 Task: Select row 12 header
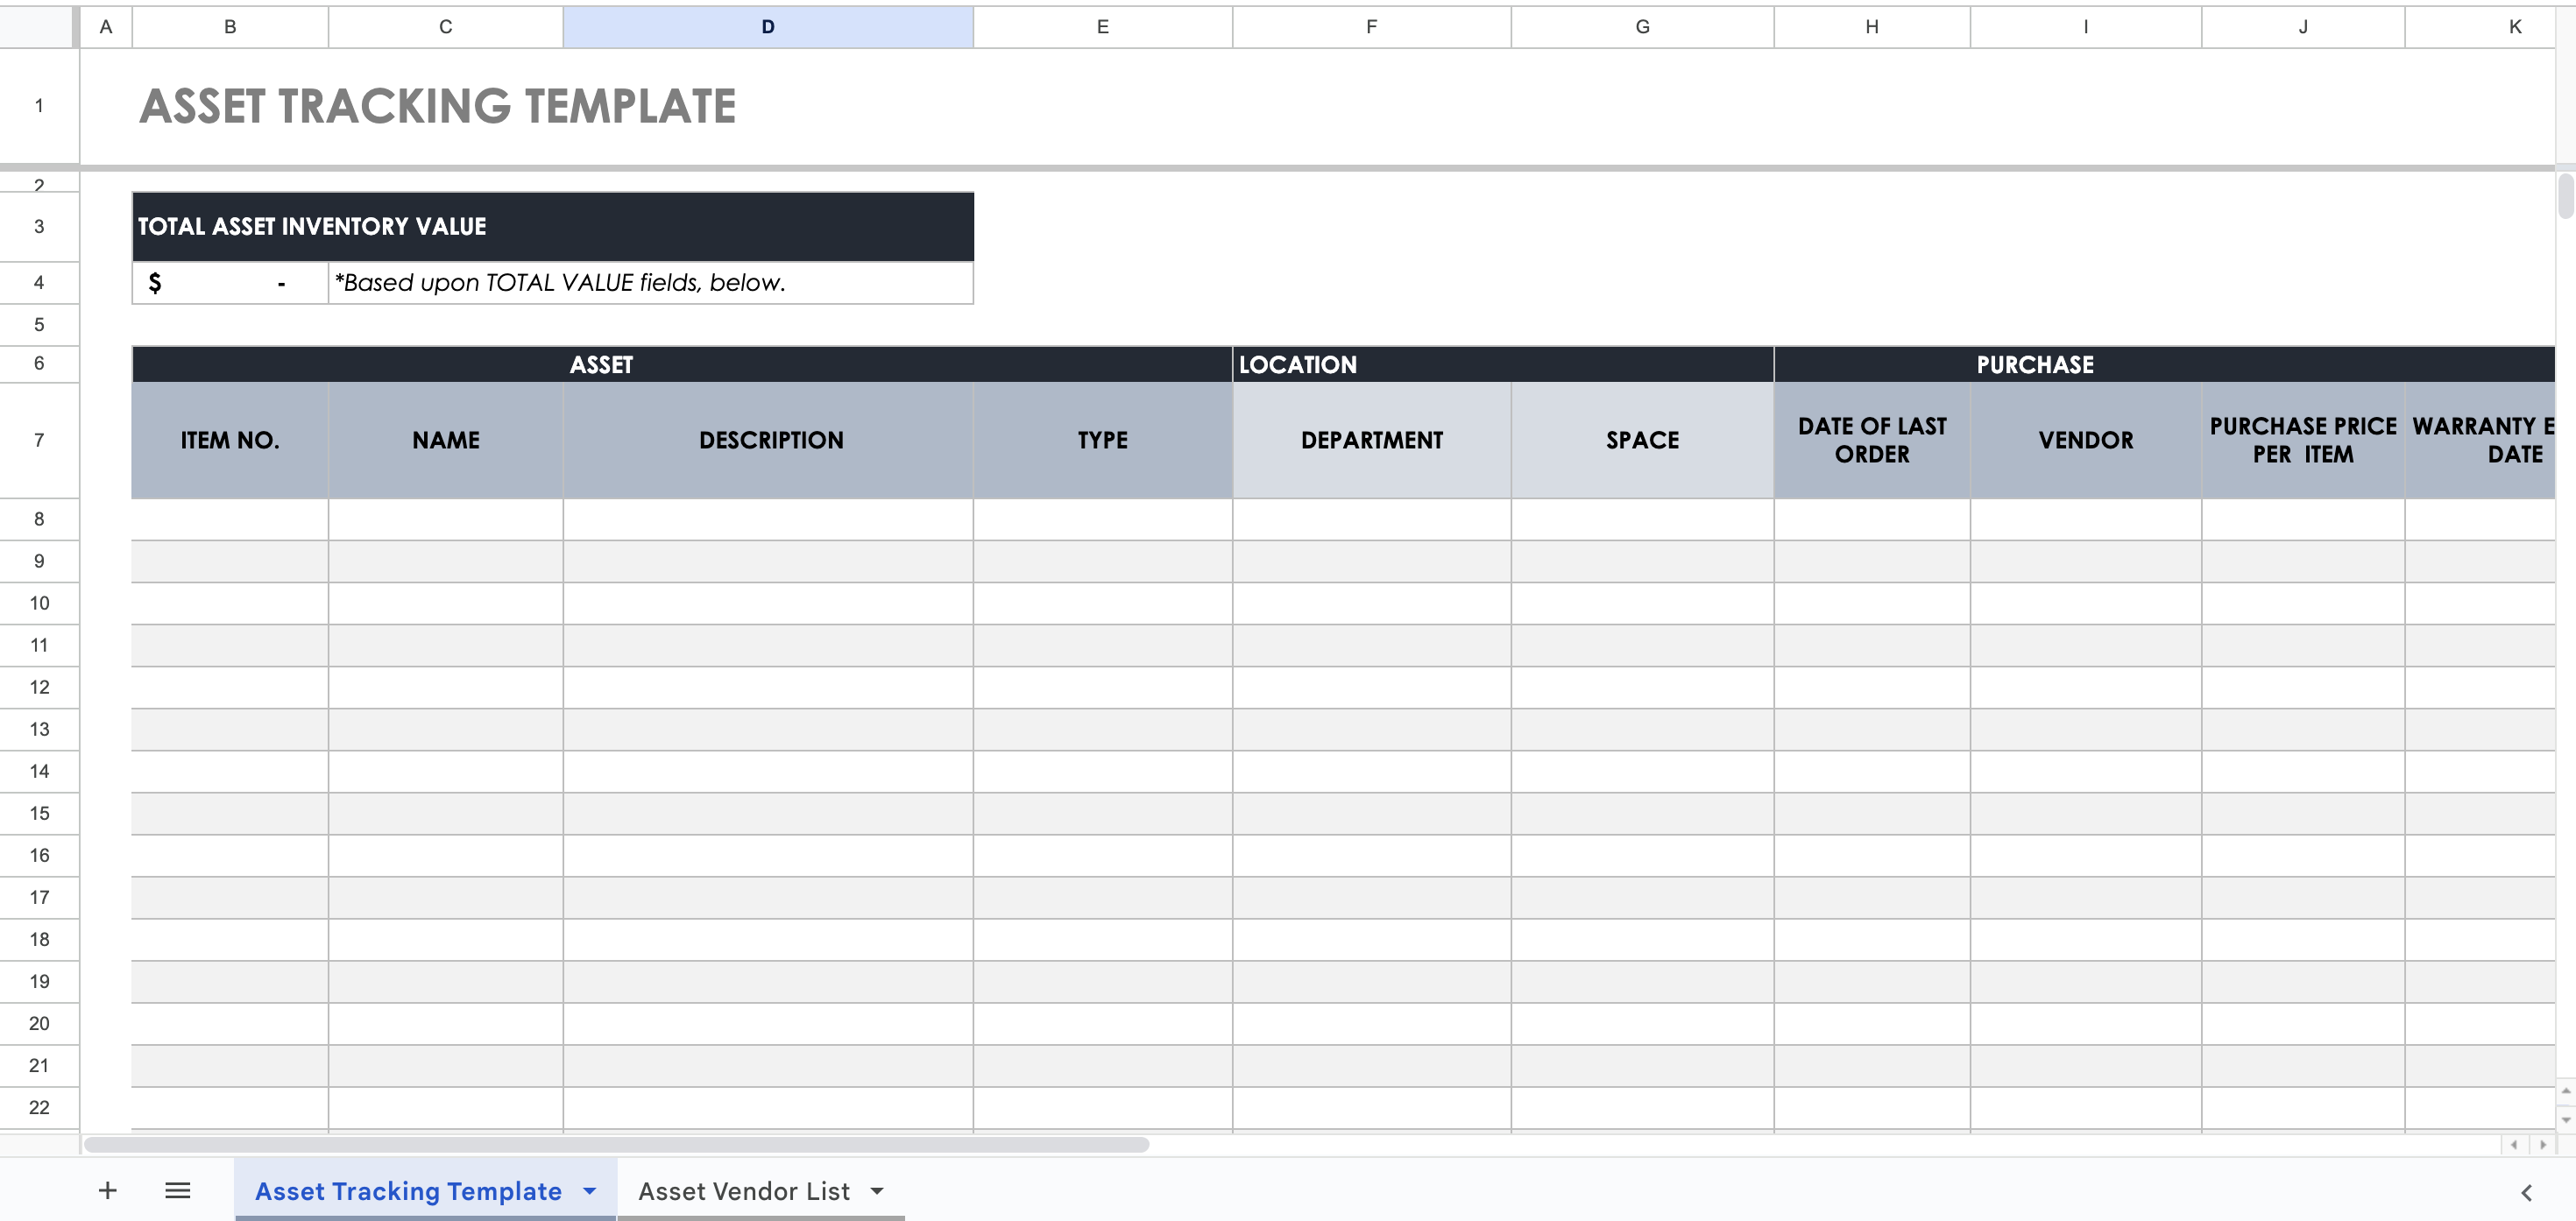click(x=39, y=687)
